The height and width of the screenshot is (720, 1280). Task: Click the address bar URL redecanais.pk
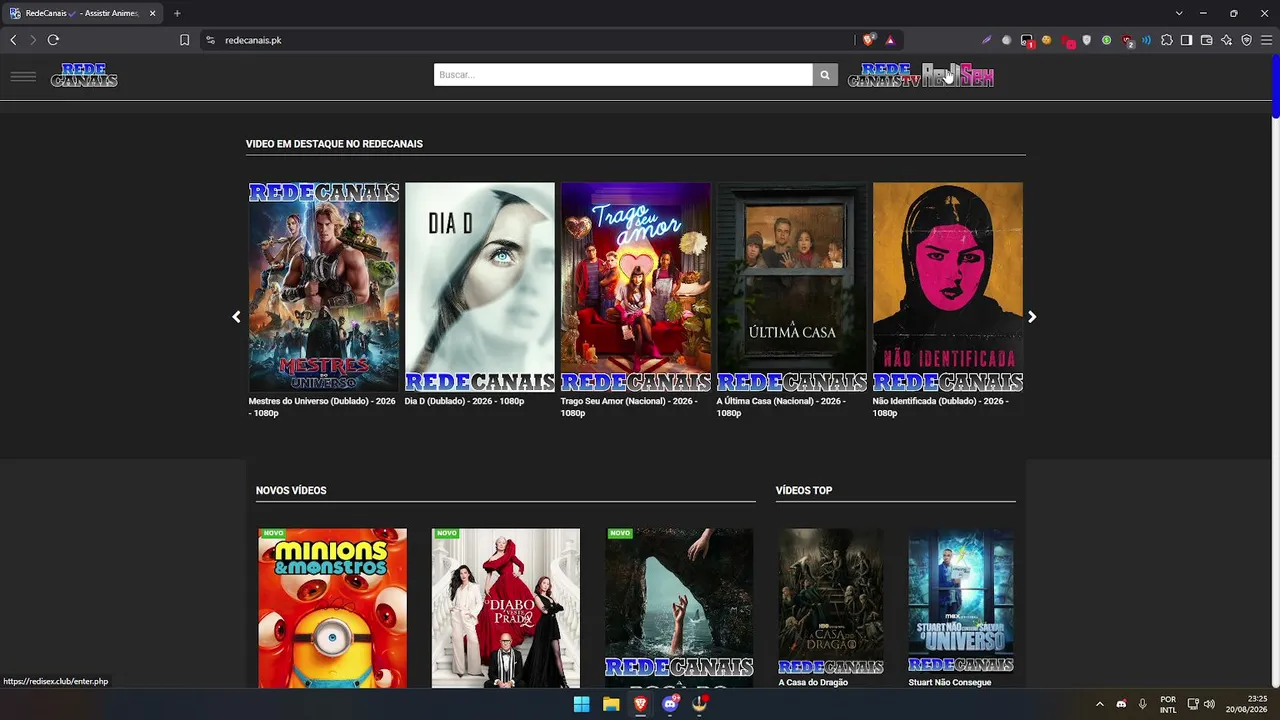click(253, 40)
